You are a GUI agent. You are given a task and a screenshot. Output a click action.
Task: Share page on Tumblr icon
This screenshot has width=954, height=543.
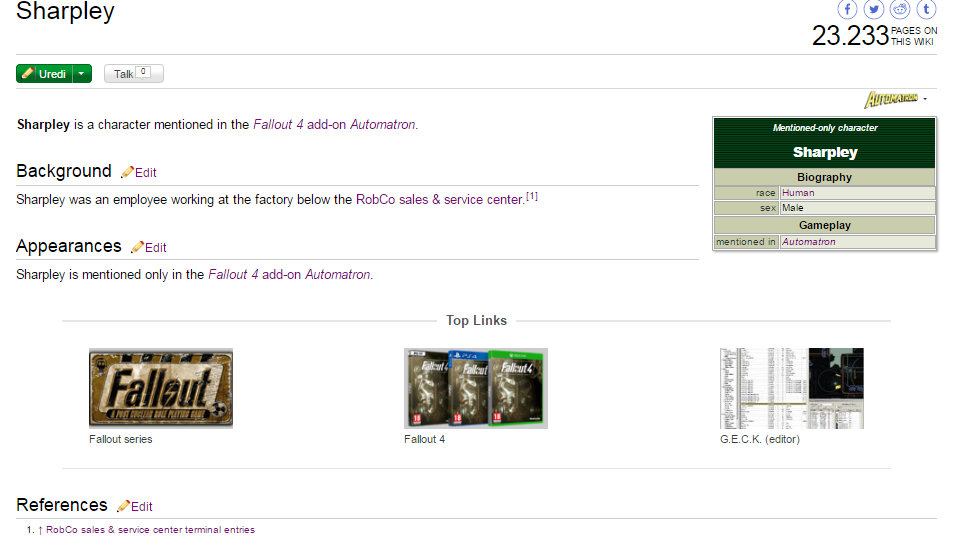tap(926, 9)
